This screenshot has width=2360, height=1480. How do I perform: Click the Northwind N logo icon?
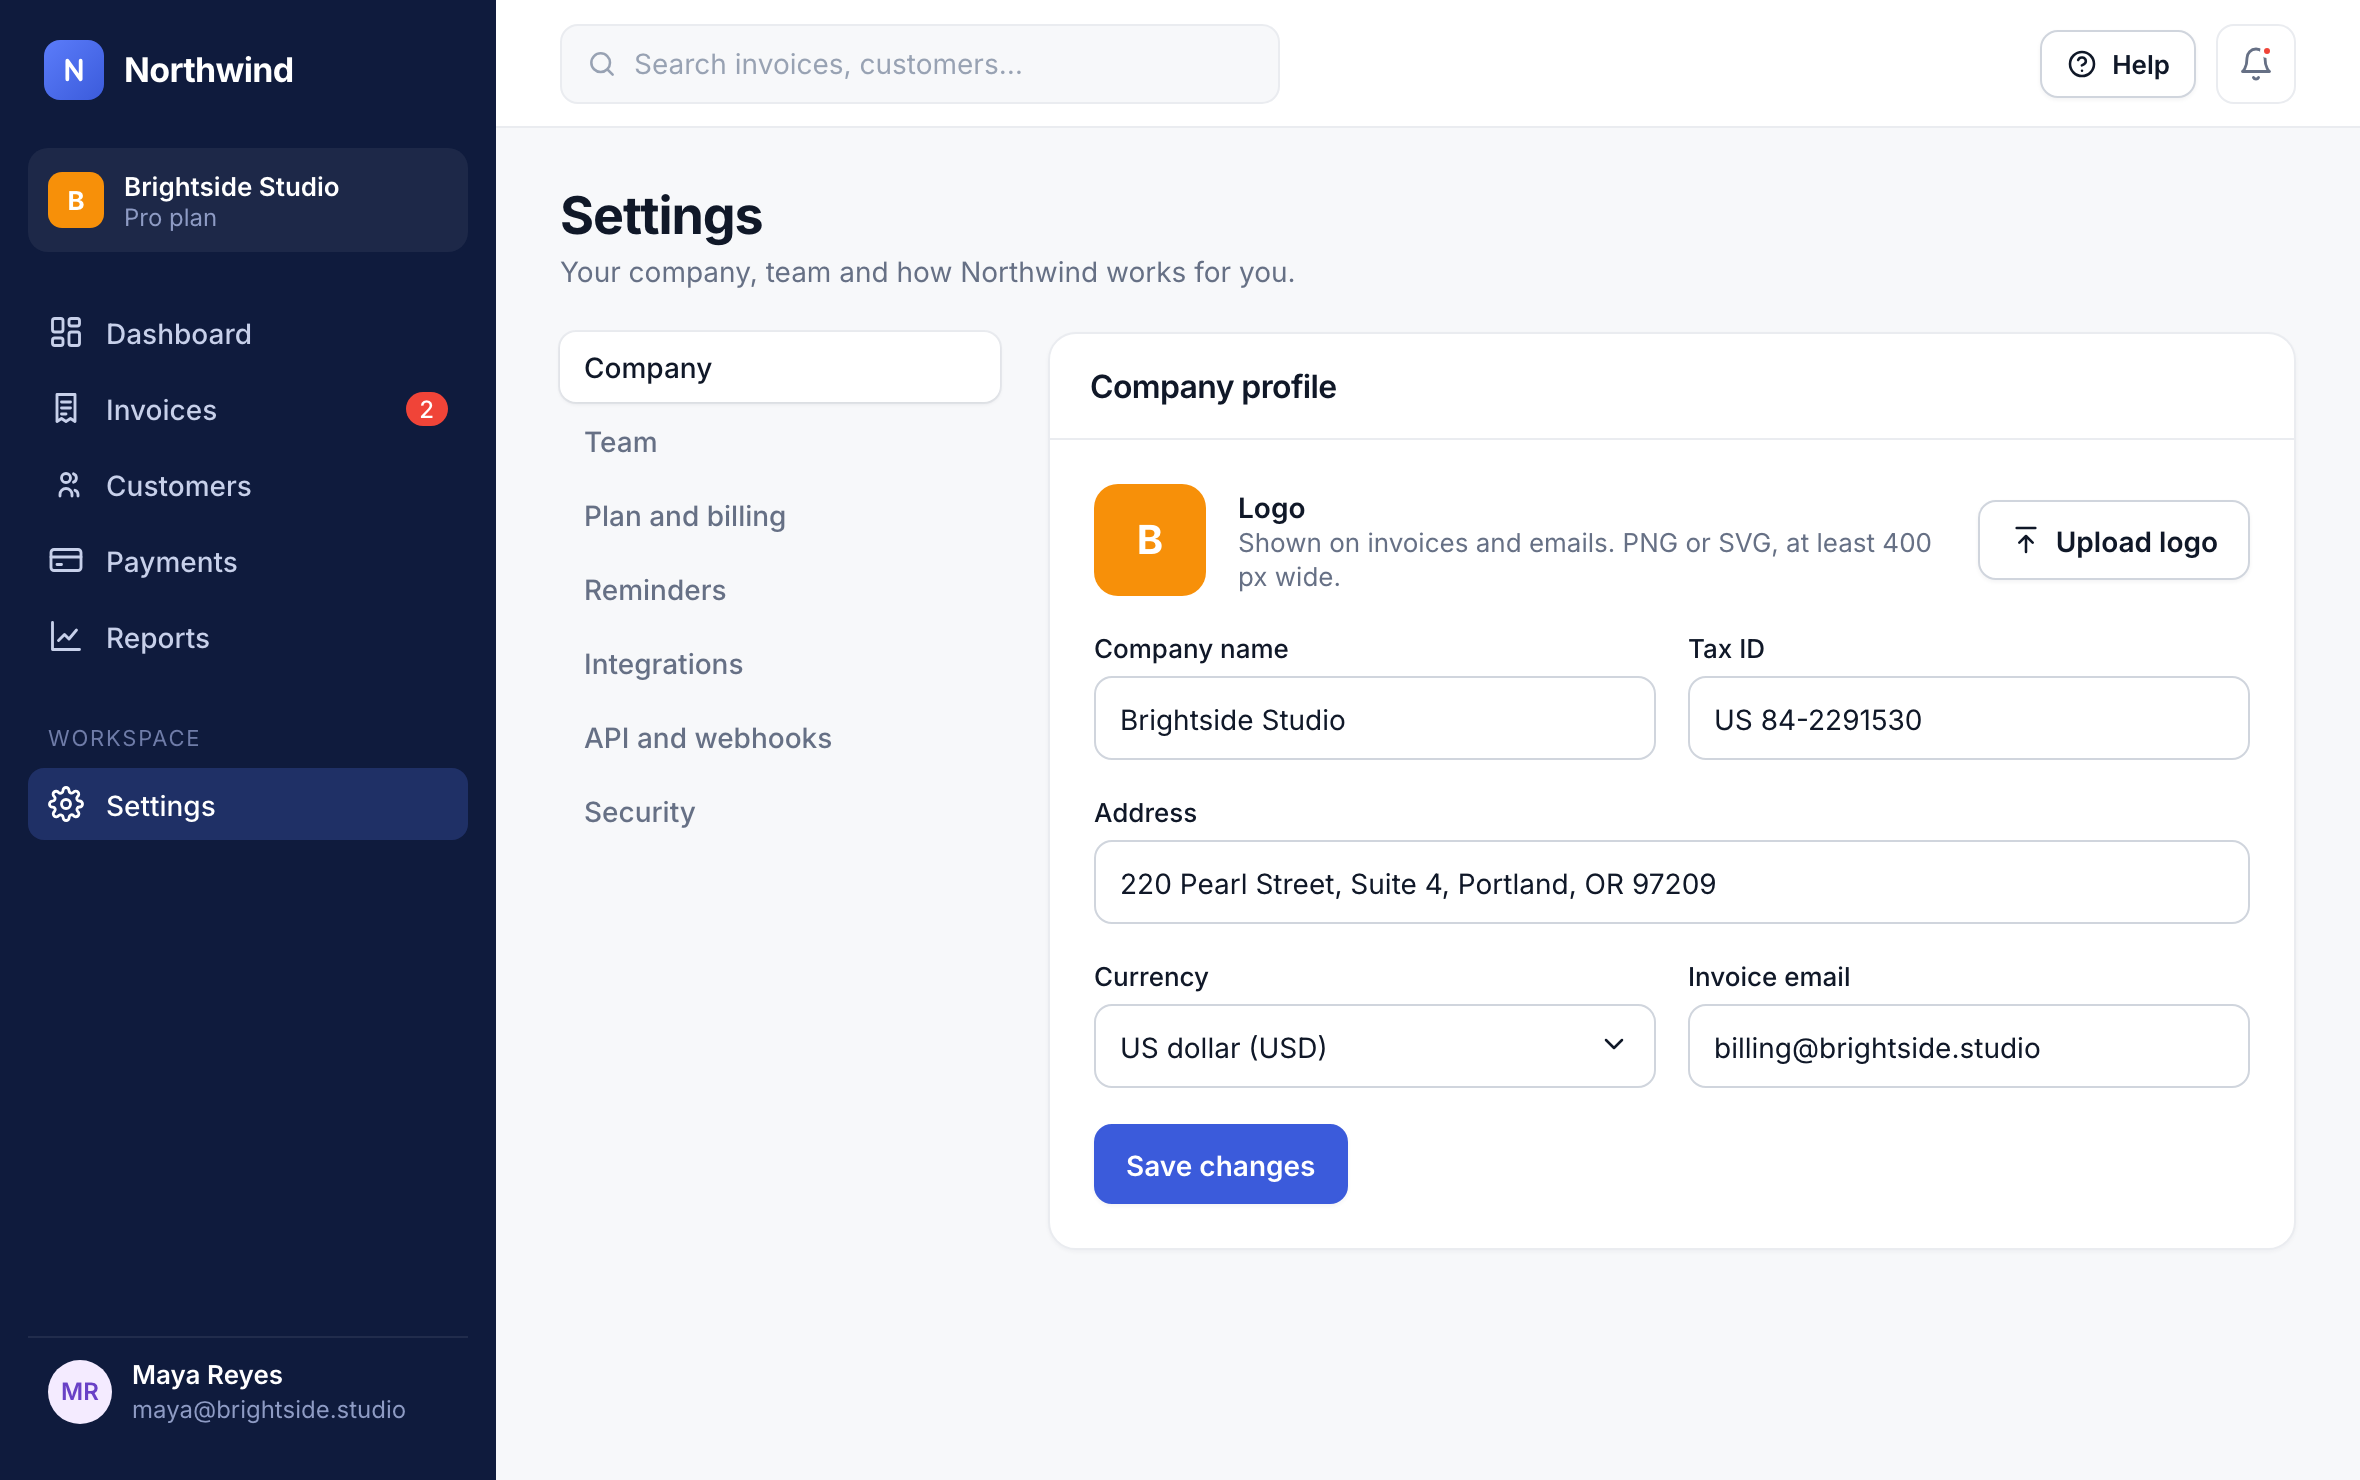(x=74, y=70)
